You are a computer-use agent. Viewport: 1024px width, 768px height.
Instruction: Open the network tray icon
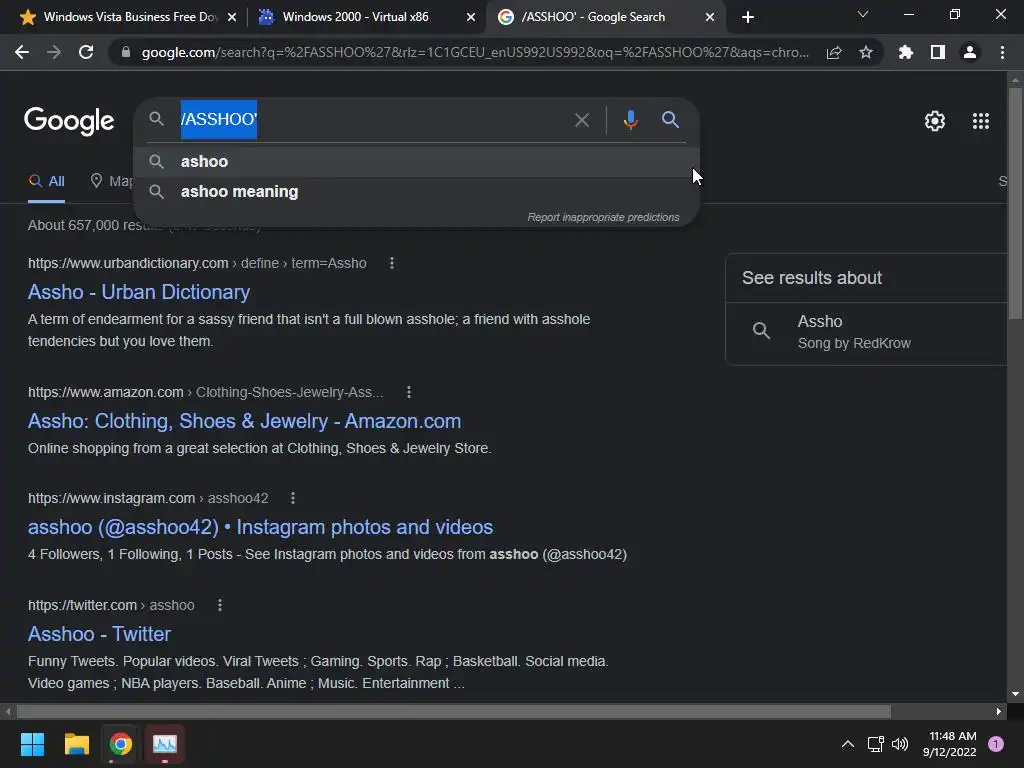pos(875,744)
